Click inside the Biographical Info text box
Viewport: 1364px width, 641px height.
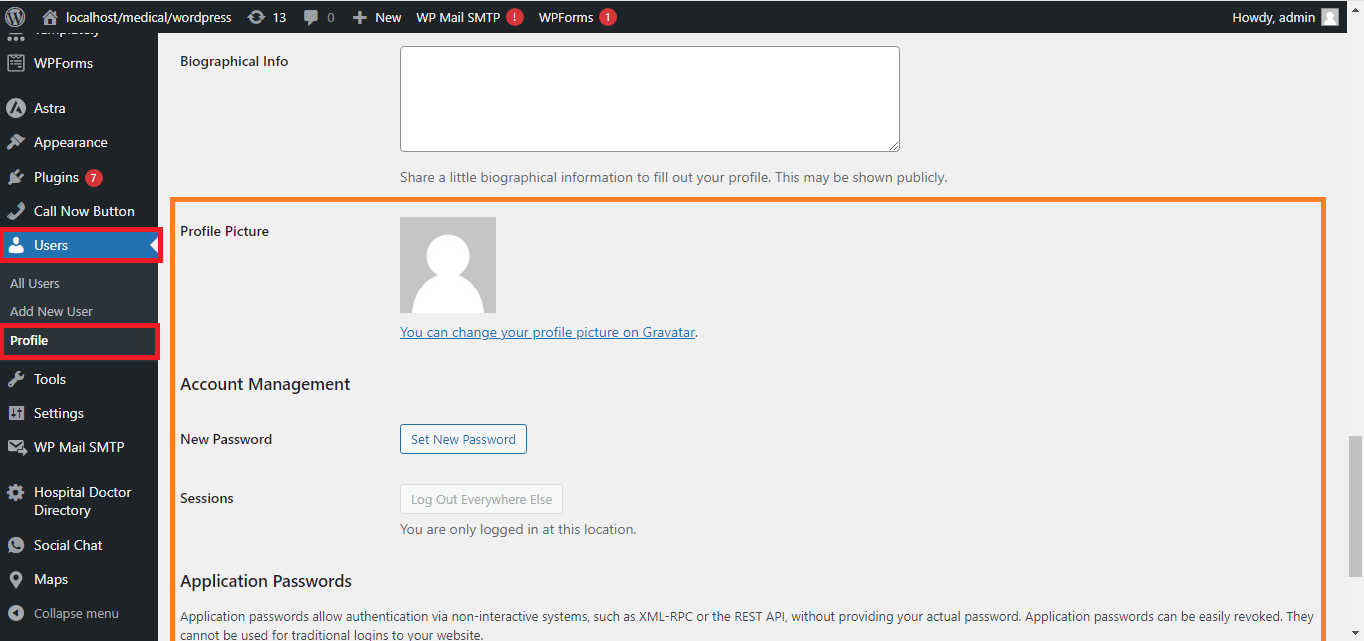pyautogui.click(x=649, y=98)
